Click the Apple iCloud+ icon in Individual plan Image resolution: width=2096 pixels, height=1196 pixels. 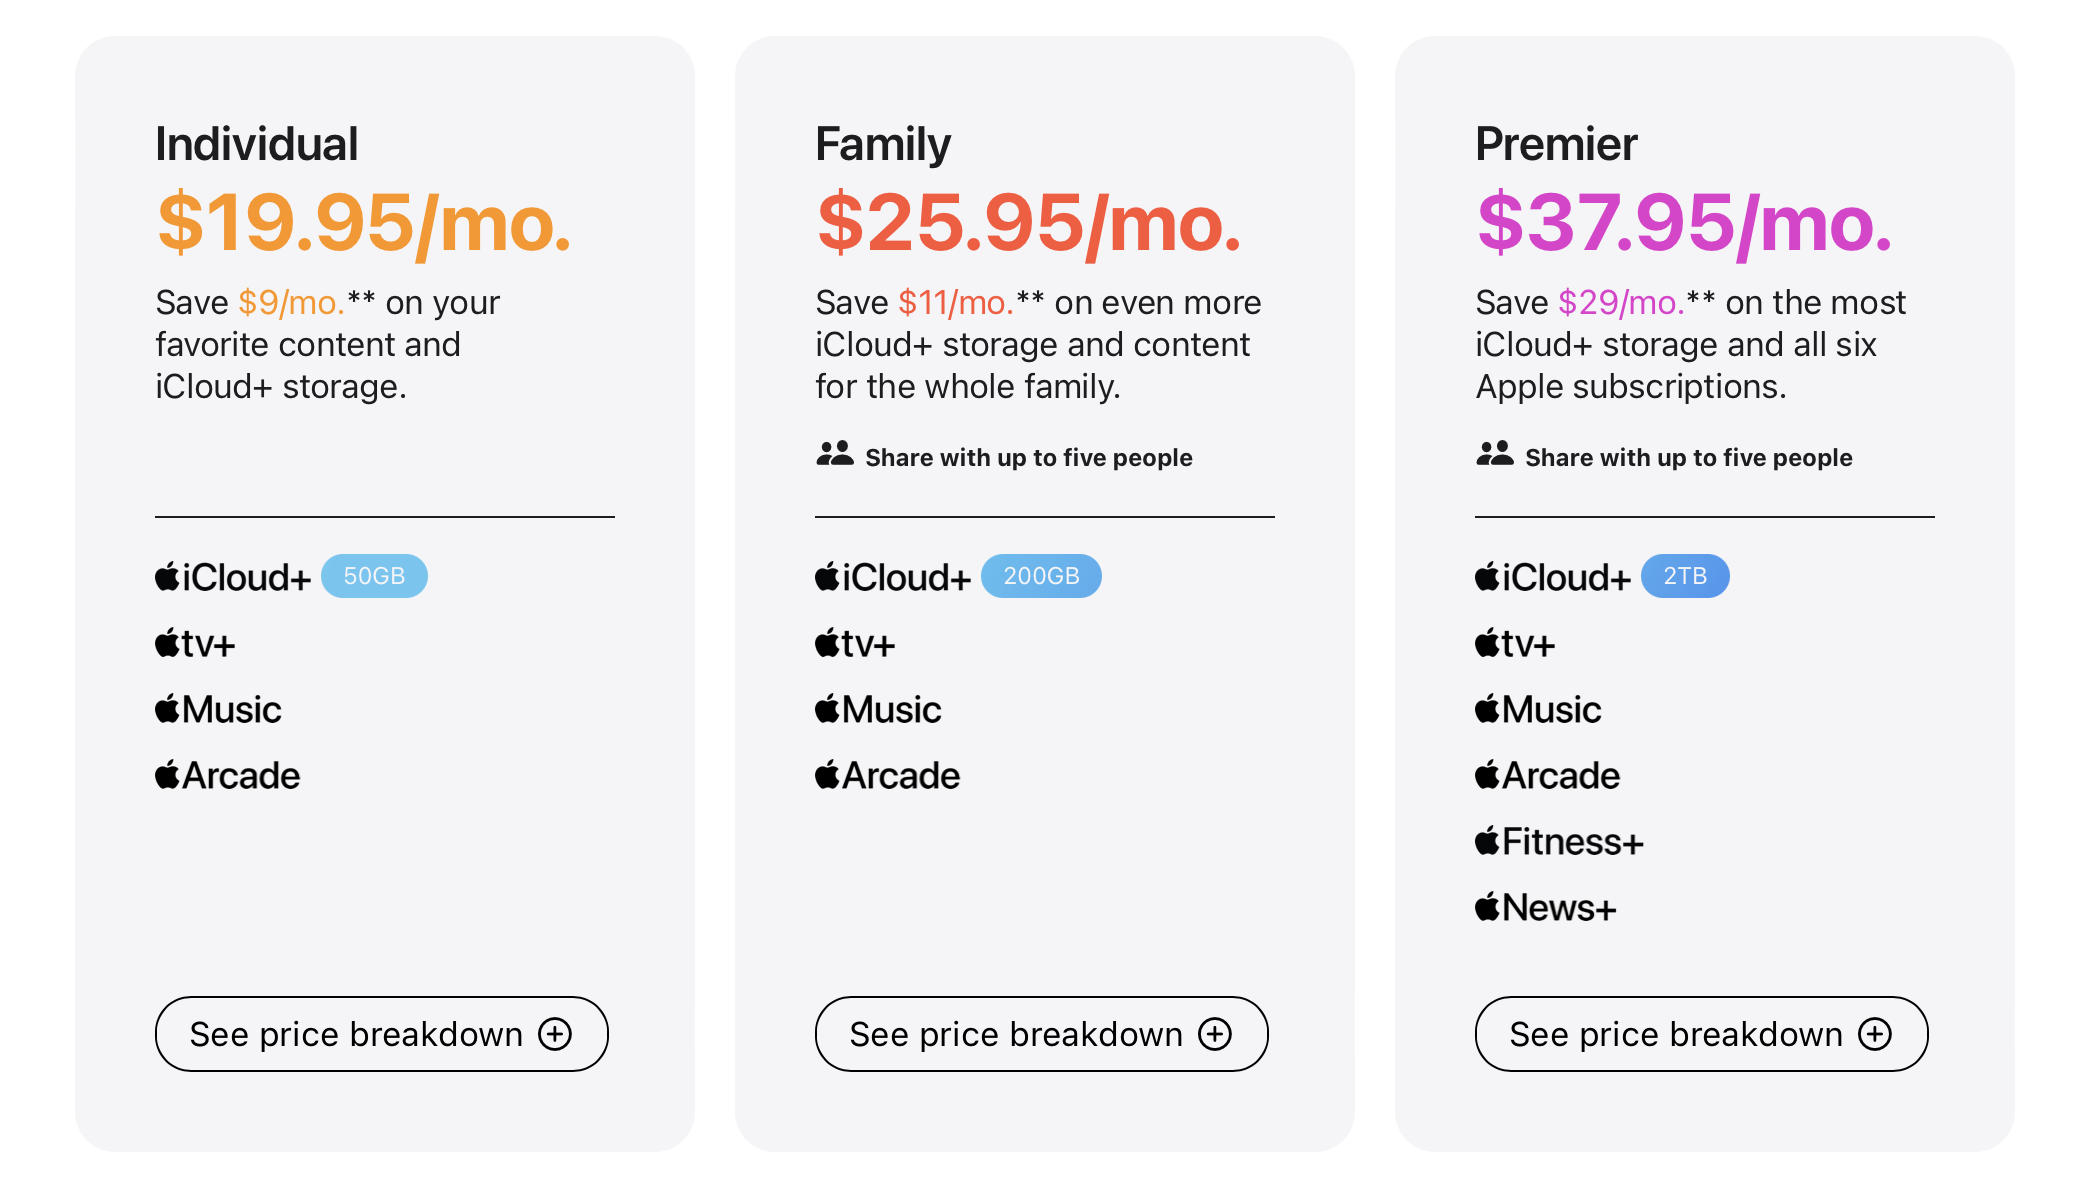click(x=168, y=577)
